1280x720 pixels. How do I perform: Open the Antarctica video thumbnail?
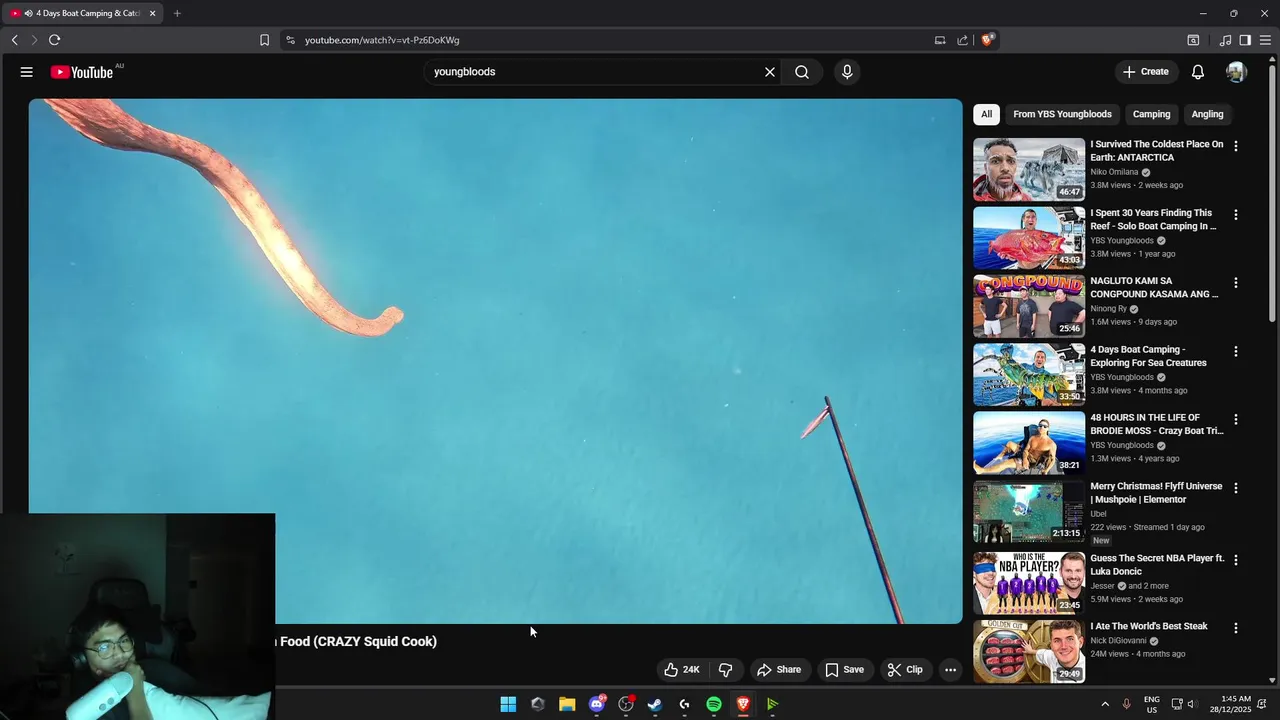pos(1029,170)
